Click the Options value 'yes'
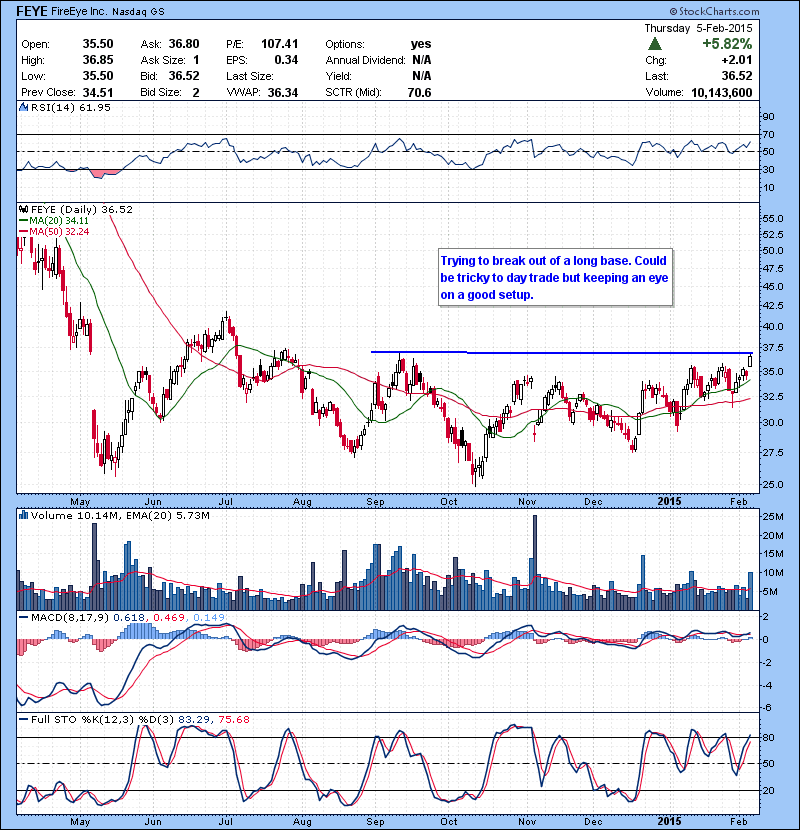800x830 pixels. (x=421, y=44)
